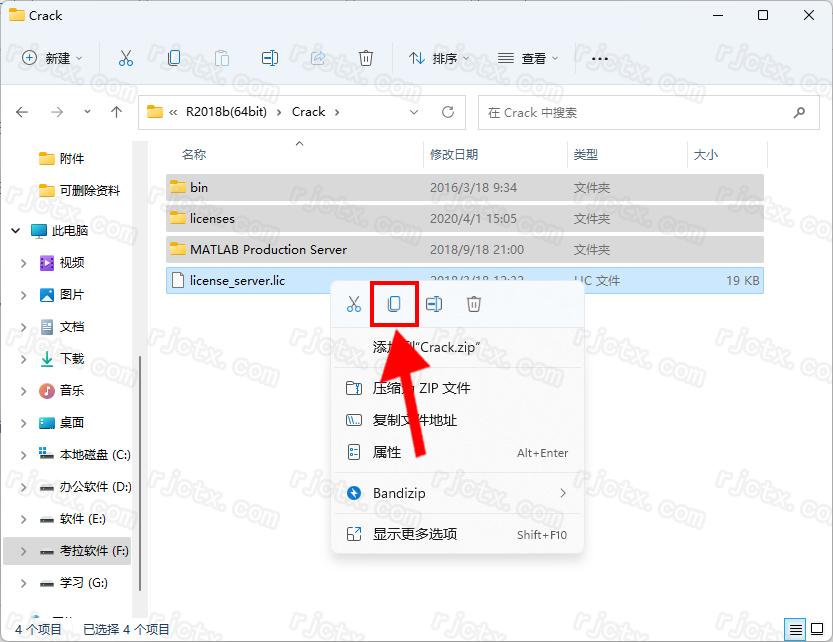
Task: Select the MATLAB Production Server folder
Action: [268, 249]
